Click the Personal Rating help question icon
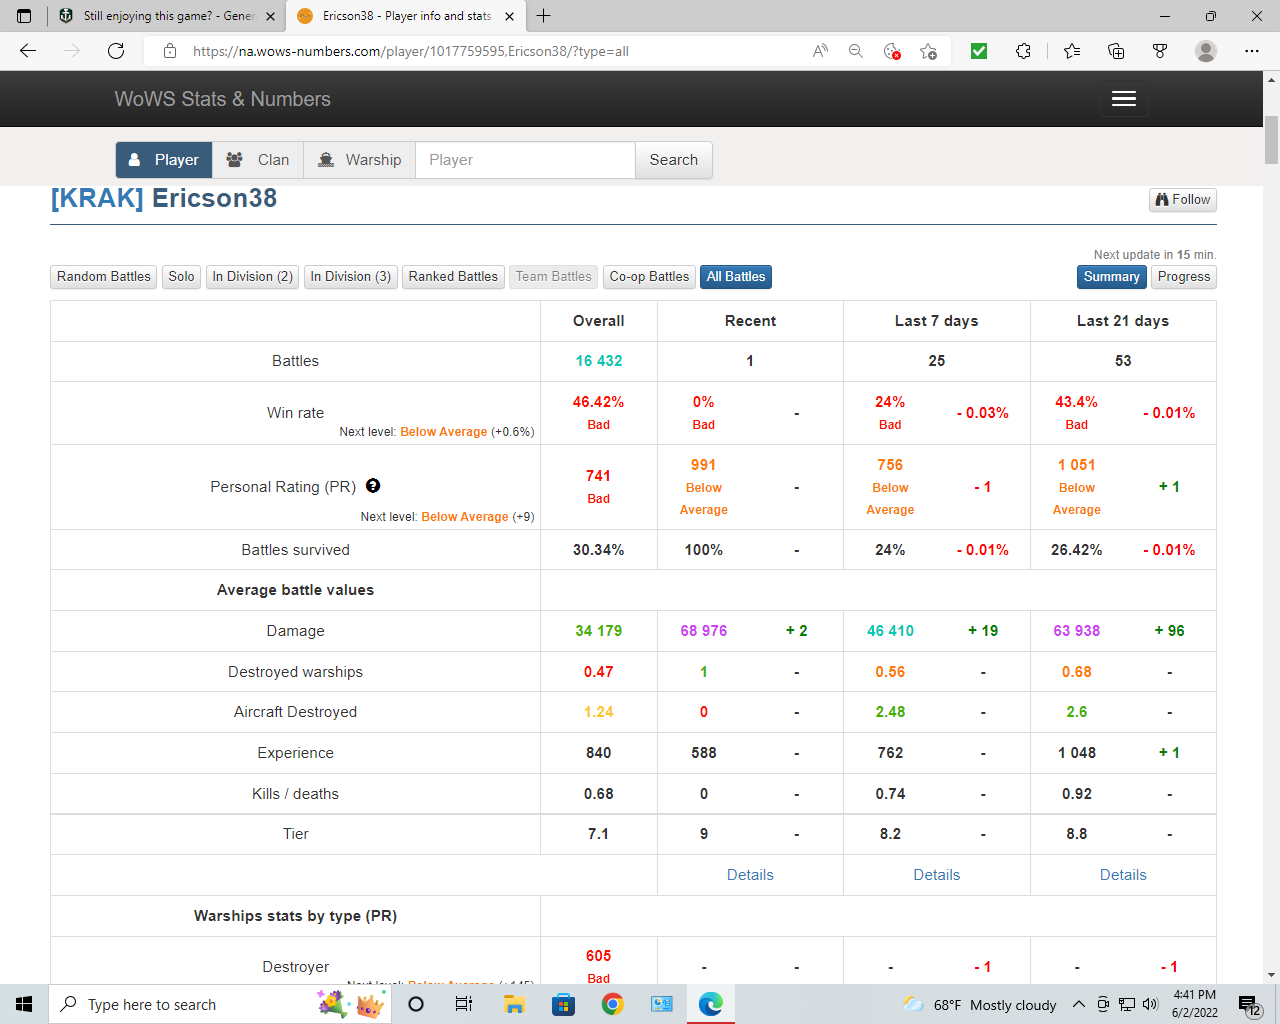 pyautogui.click(x=373, y=486)
